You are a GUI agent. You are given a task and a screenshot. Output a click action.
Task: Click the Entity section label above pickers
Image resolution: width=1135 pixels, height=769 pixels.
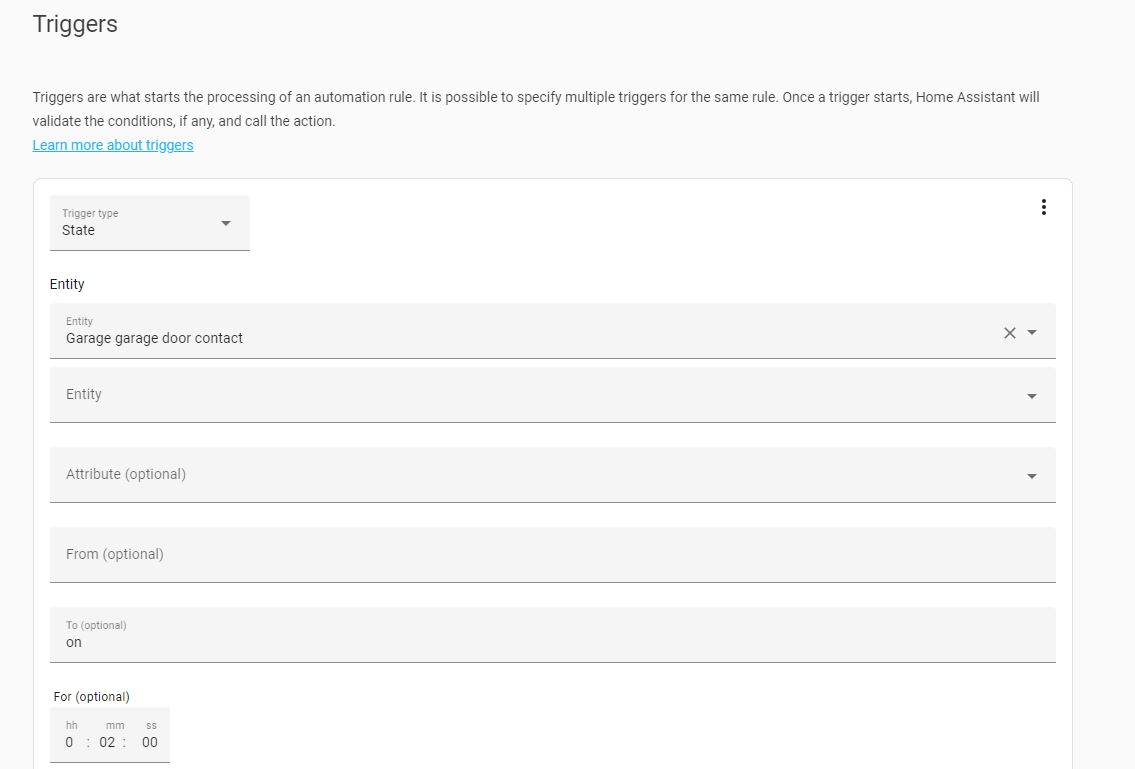tap(67, 285)
